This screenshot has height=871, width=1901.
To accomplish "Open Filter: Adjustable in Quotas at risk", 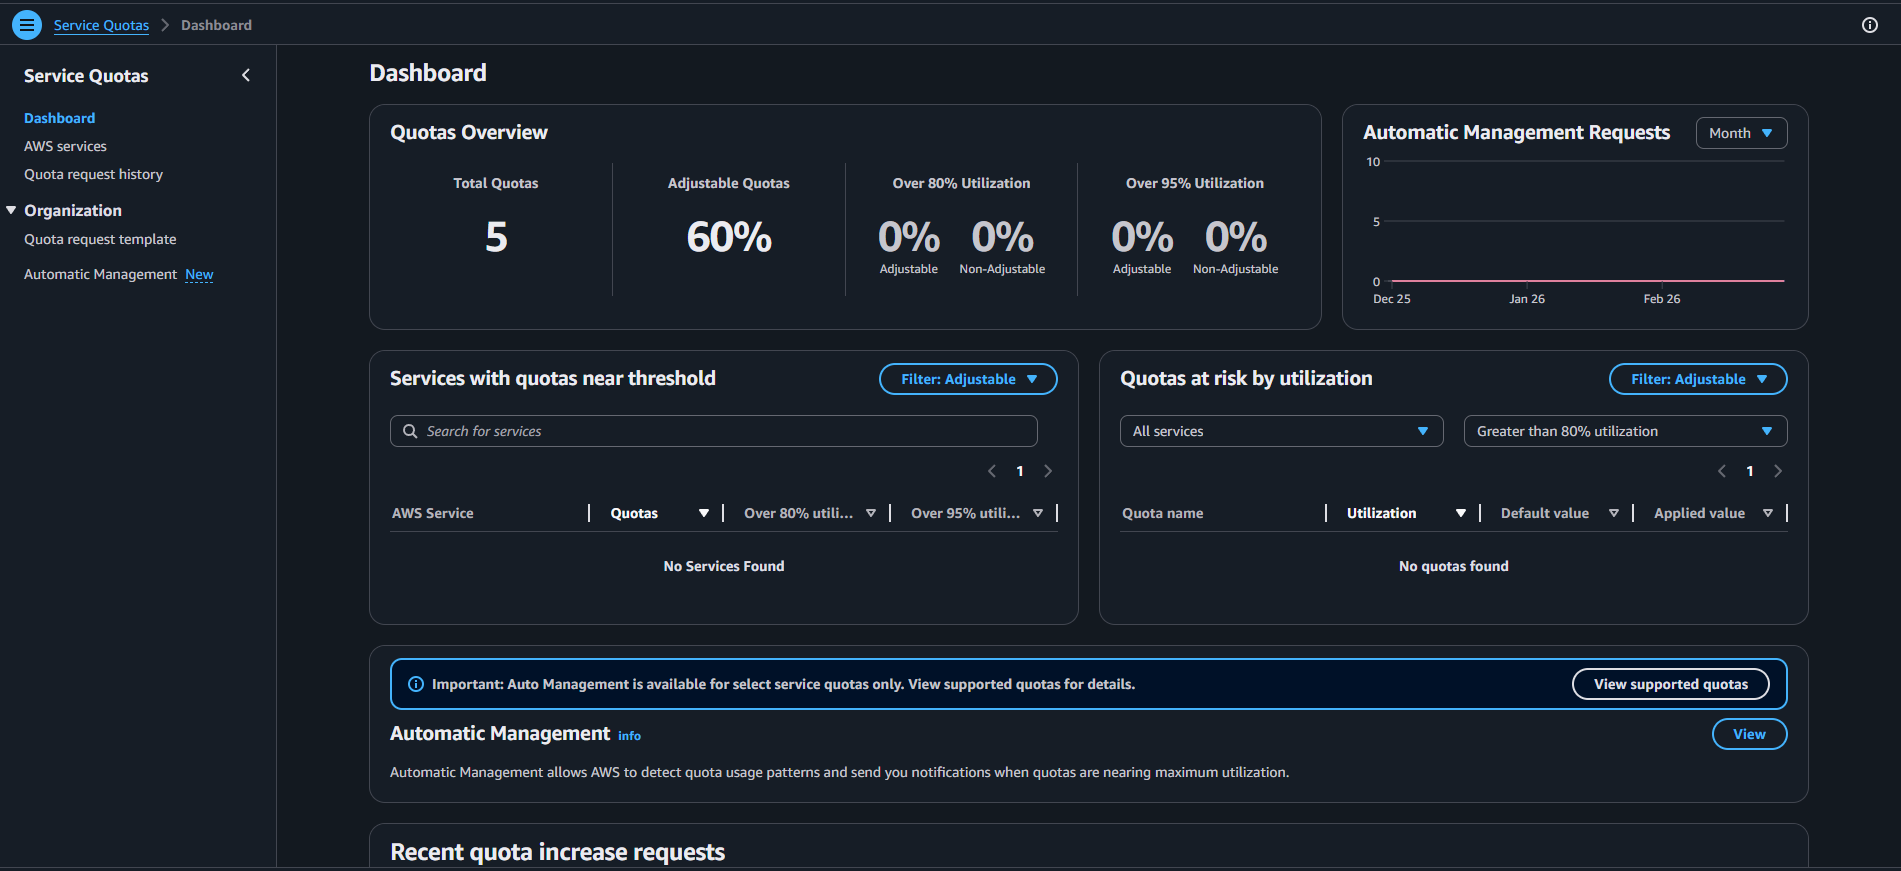I will [1697, 379].
